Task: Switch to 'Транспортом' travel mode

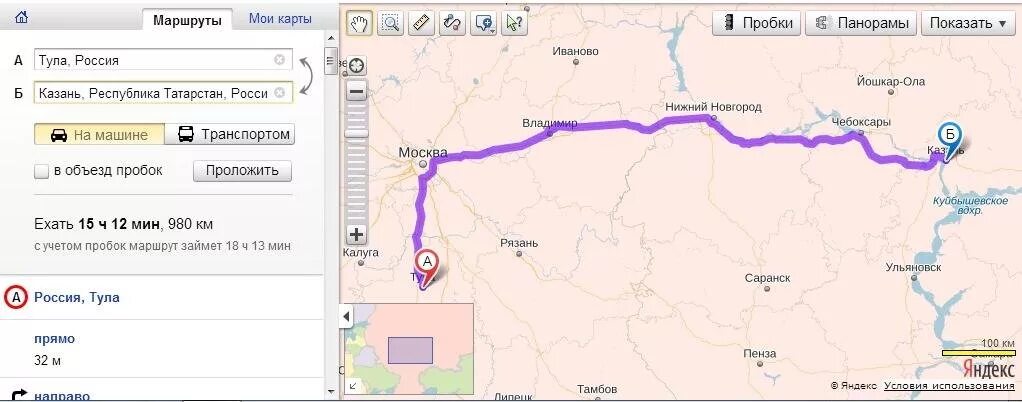Action: click(229, 135)
